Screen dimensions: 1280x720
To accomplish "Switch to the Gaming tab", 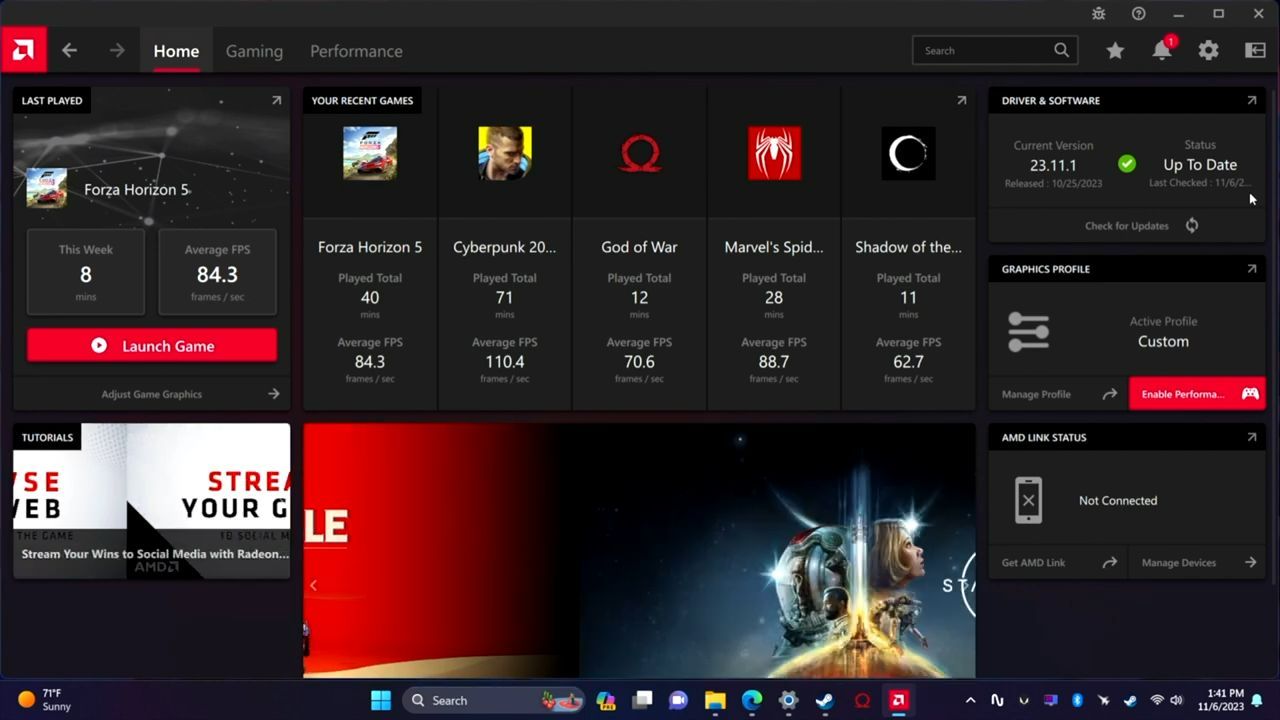I will click(x=254, y=51).
